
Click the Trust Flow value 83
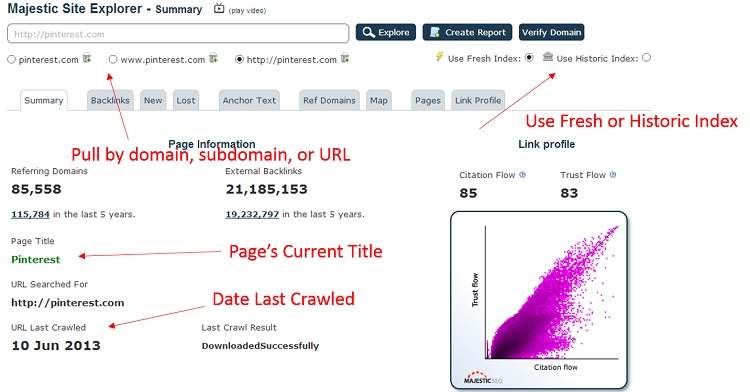(x=569, y=193)
